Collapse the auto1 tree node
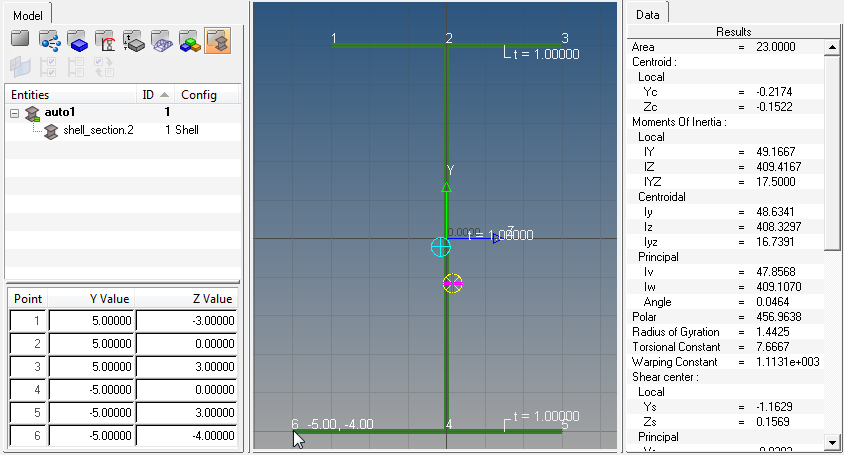This screenshot has height=455, width=844. (15, 113)
